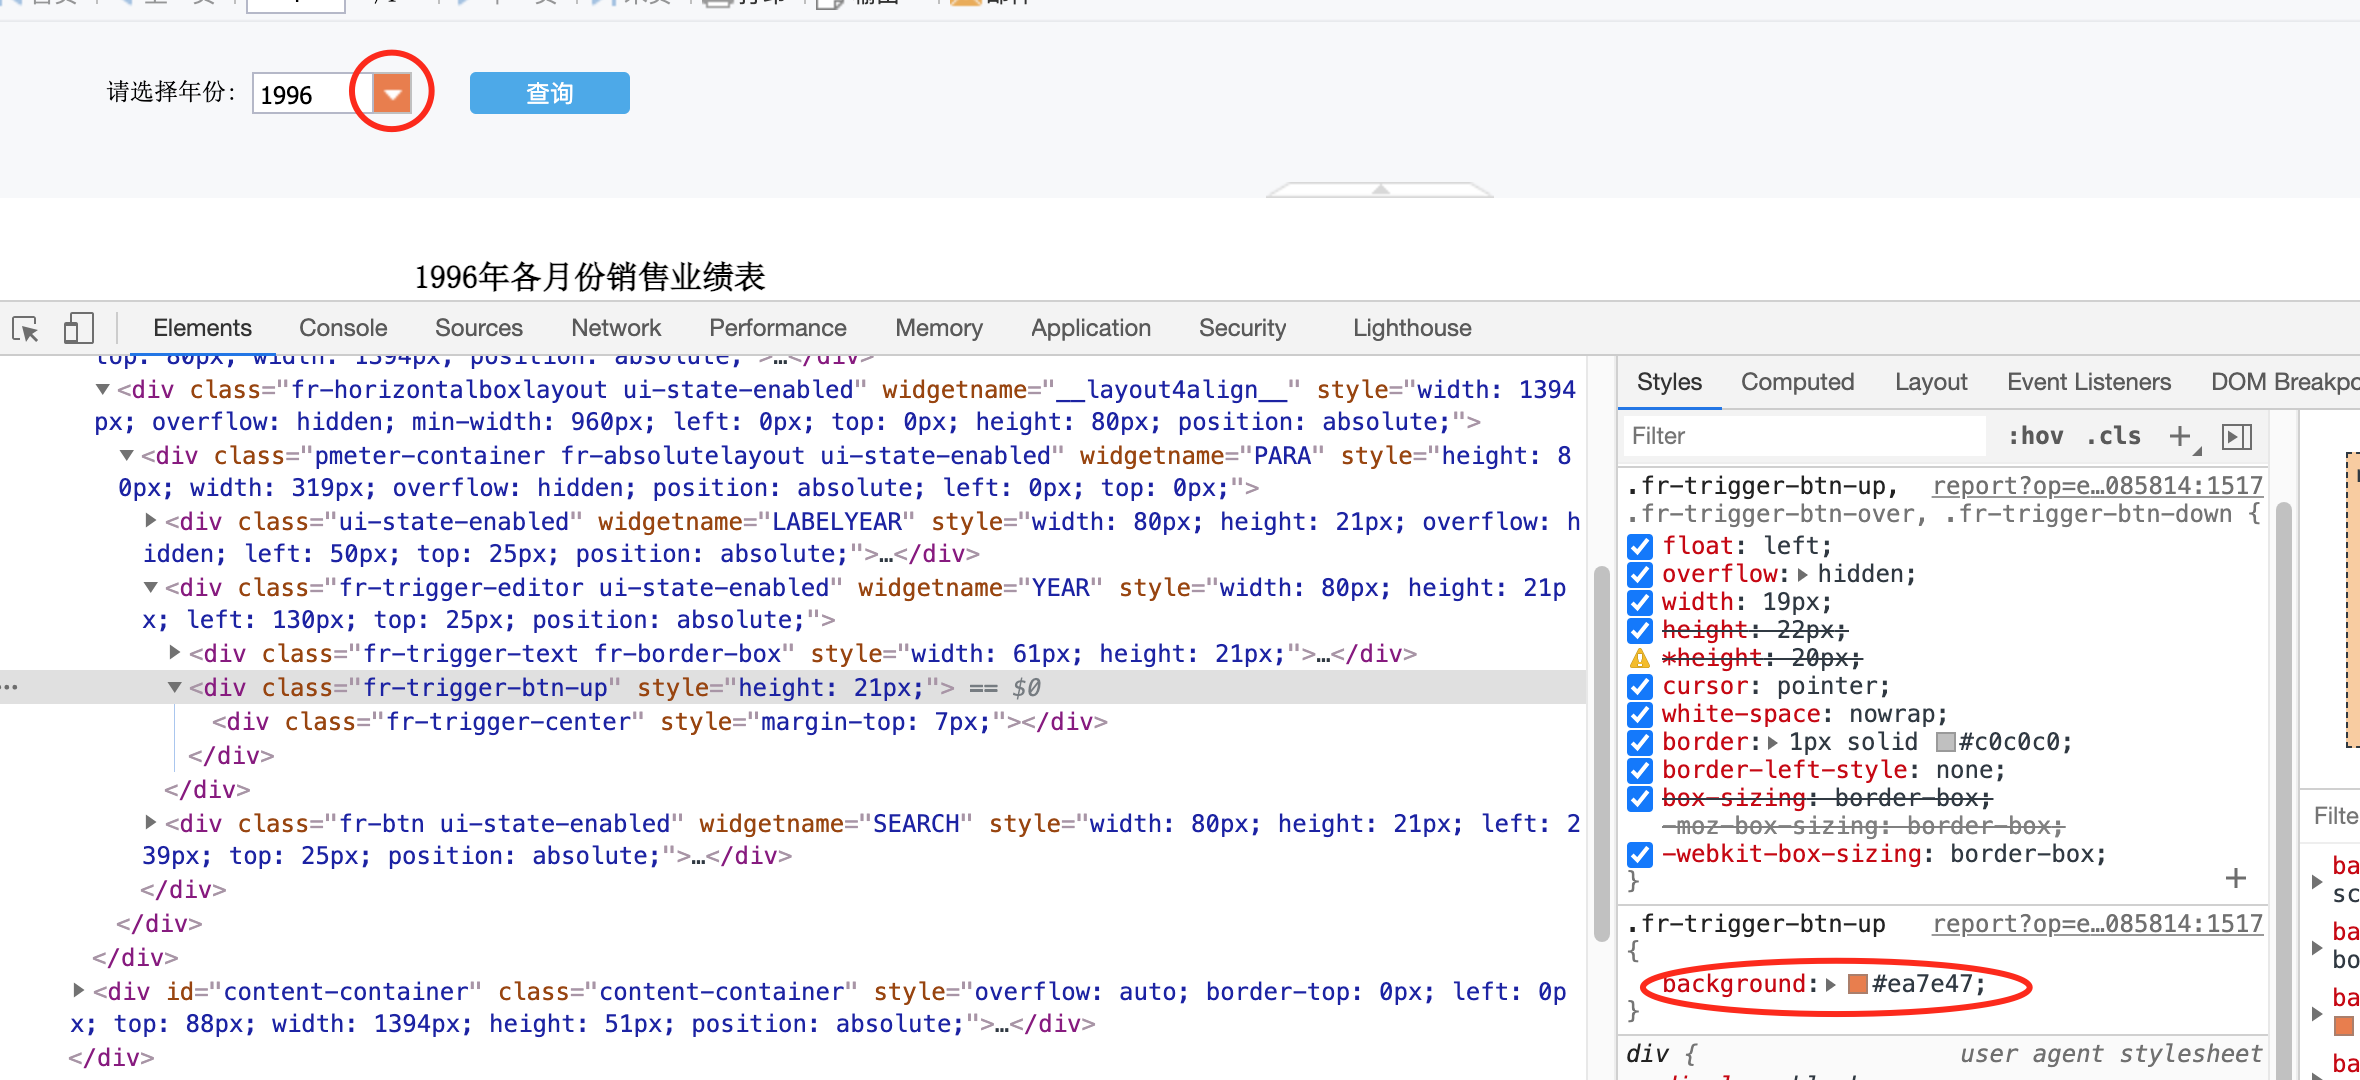Expand the LABELYEAR div node
Viewport: 2360px width, 1080px height.
(150, 520)
